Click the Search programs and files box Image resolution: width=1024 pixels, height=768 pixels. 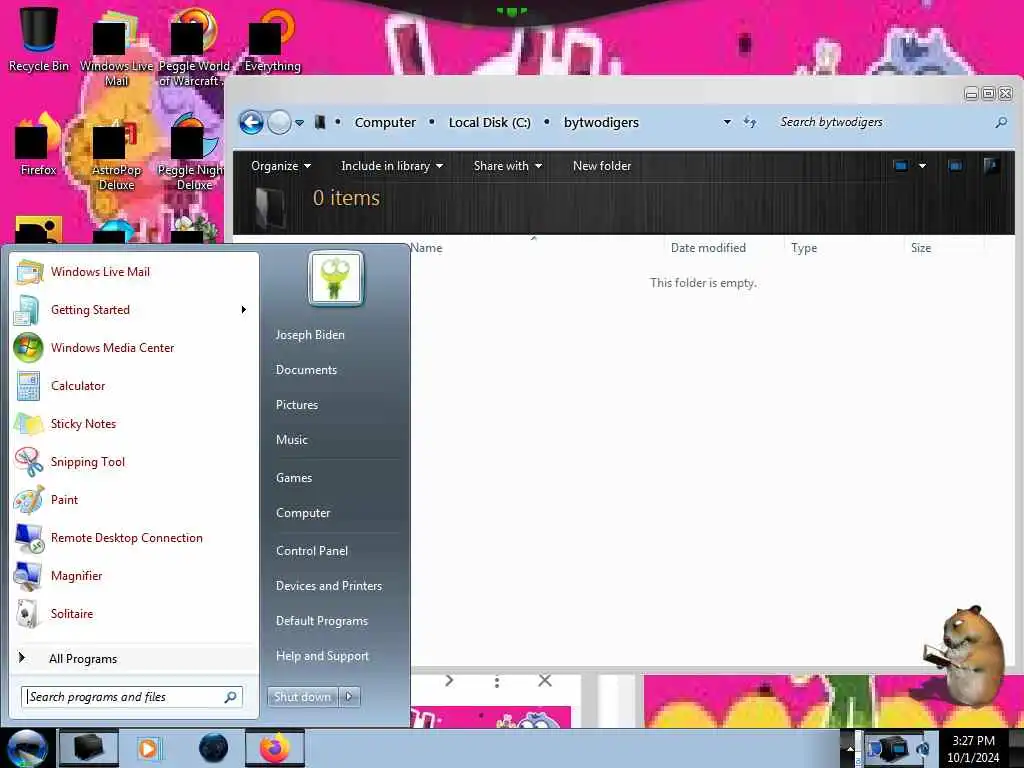click(132, 697)
